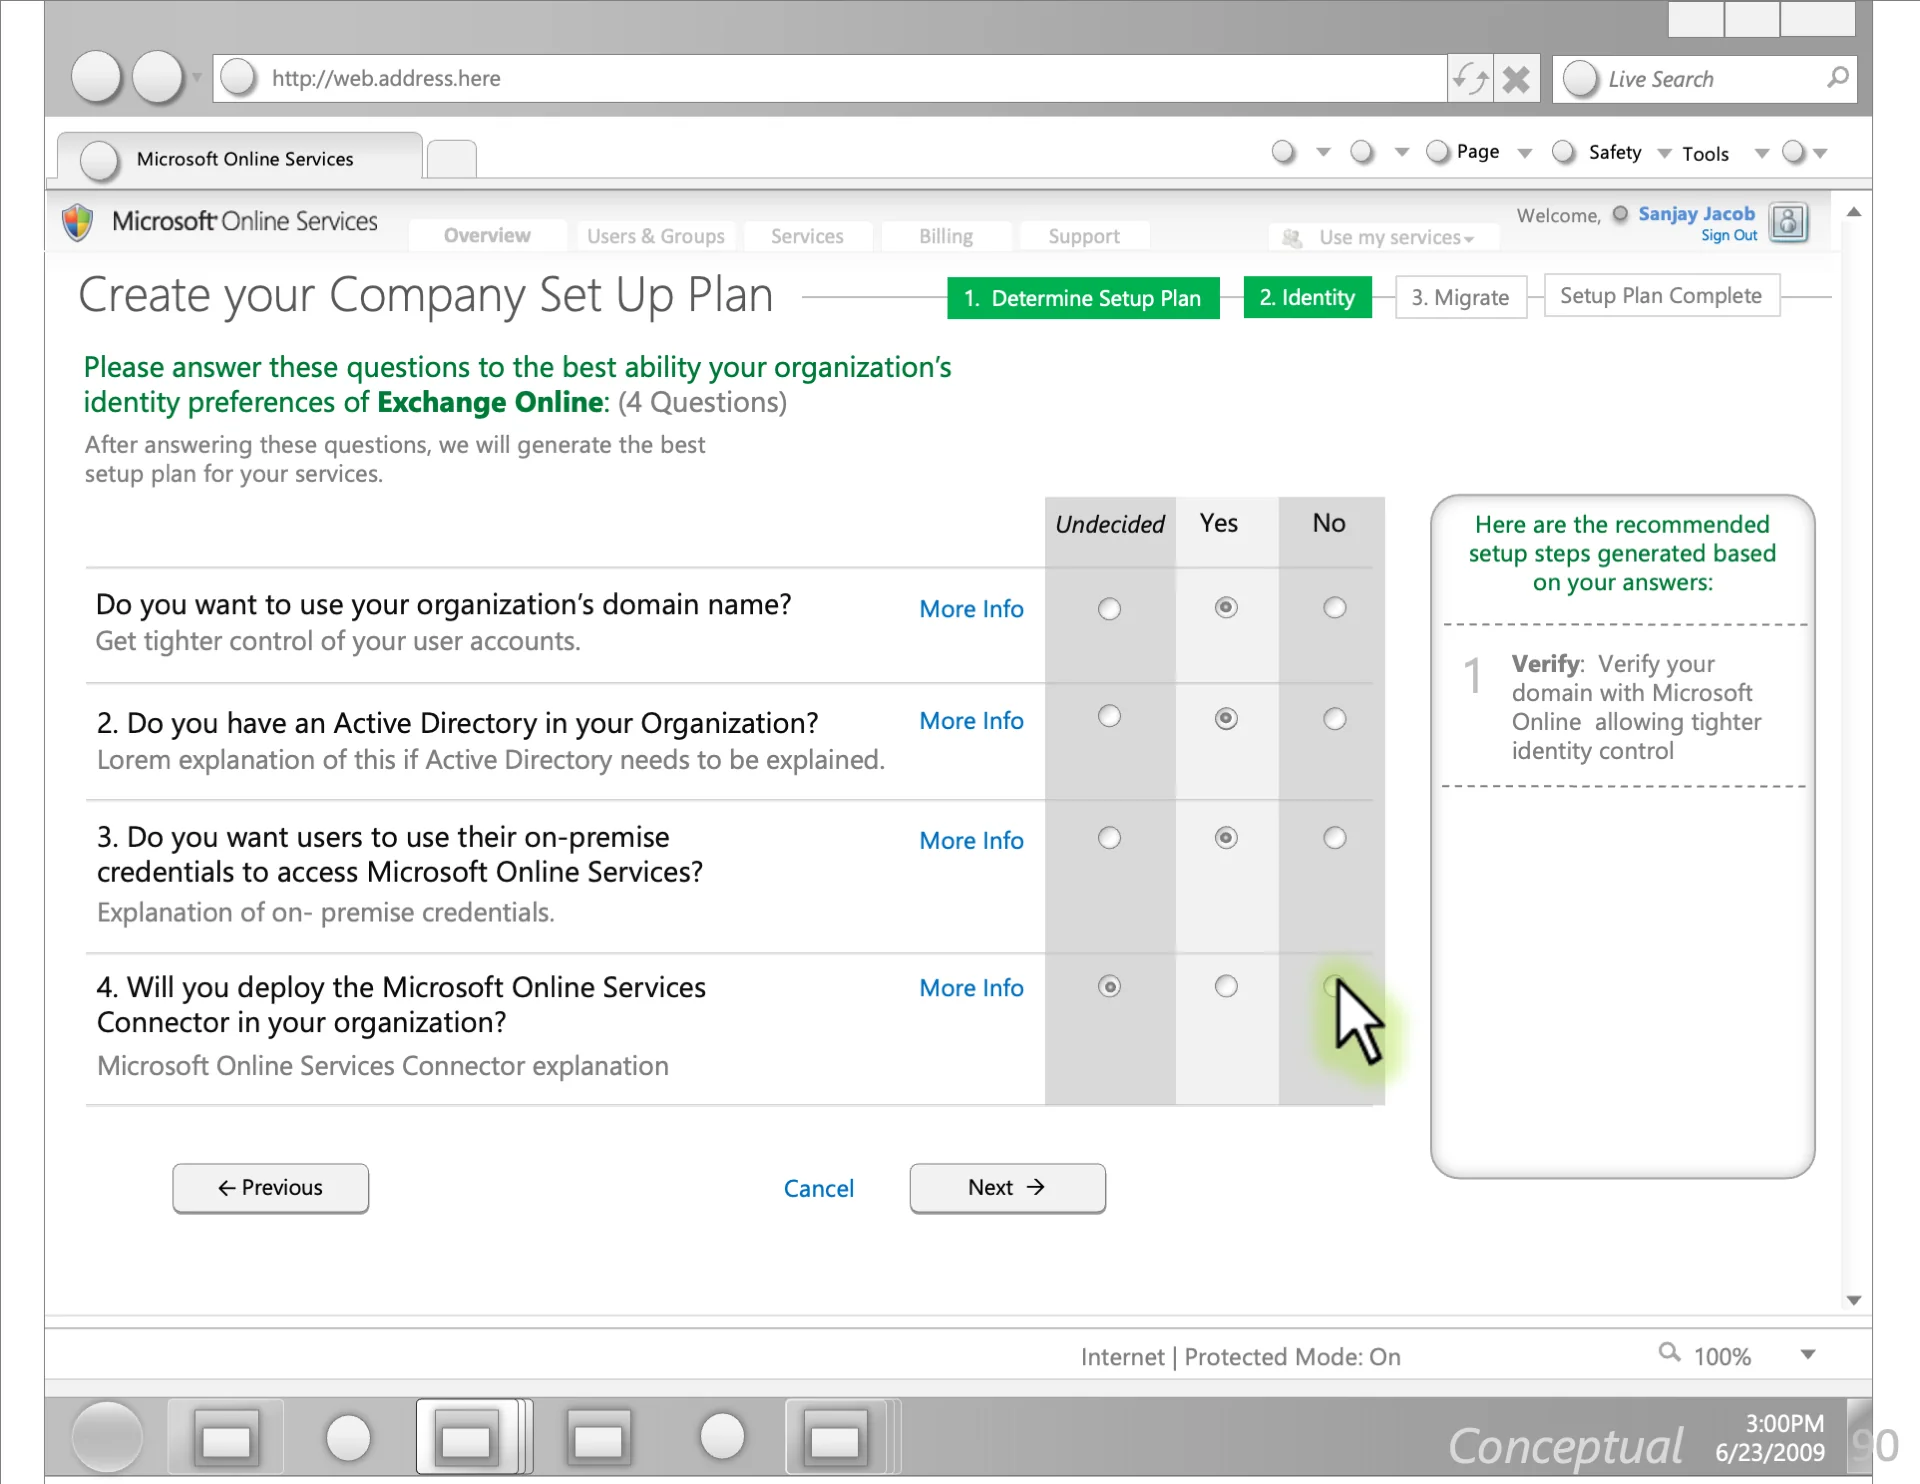Click the Next button
Image resolution: width=1920 pixels, height=1484 pixels.
pos(1007,1187)
